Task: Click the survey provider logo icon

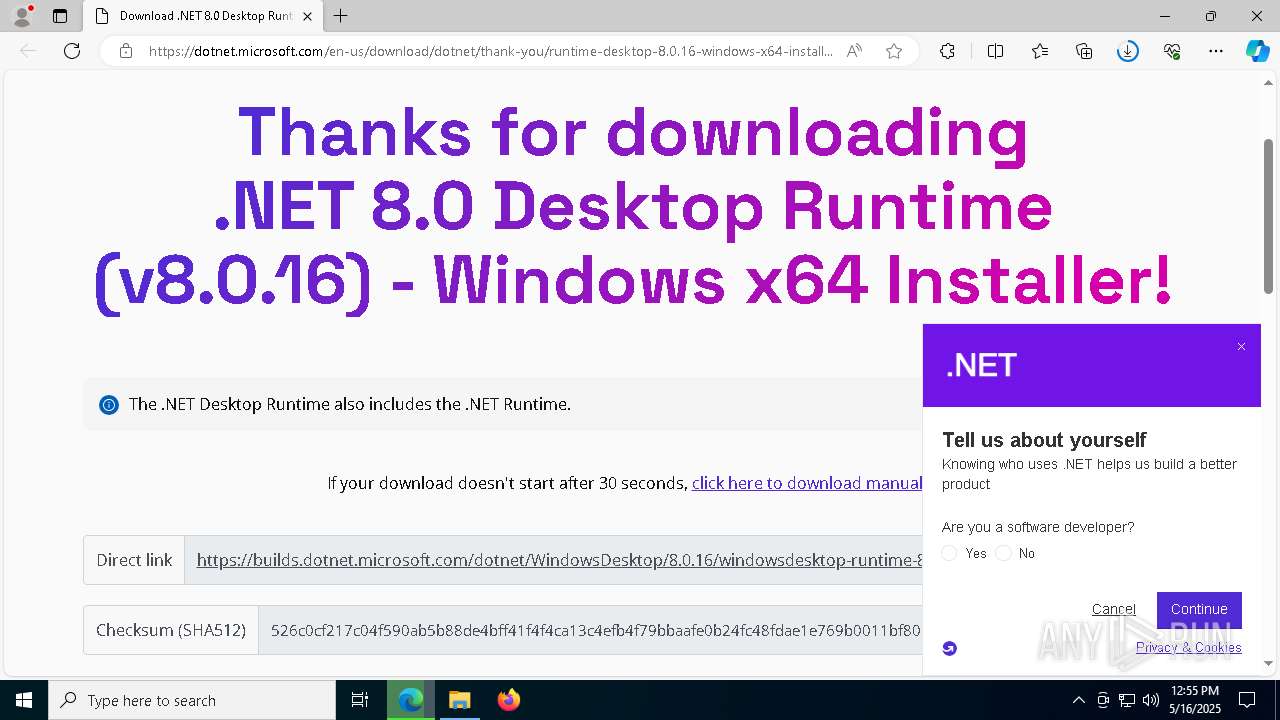Action: tap(950, 648)
